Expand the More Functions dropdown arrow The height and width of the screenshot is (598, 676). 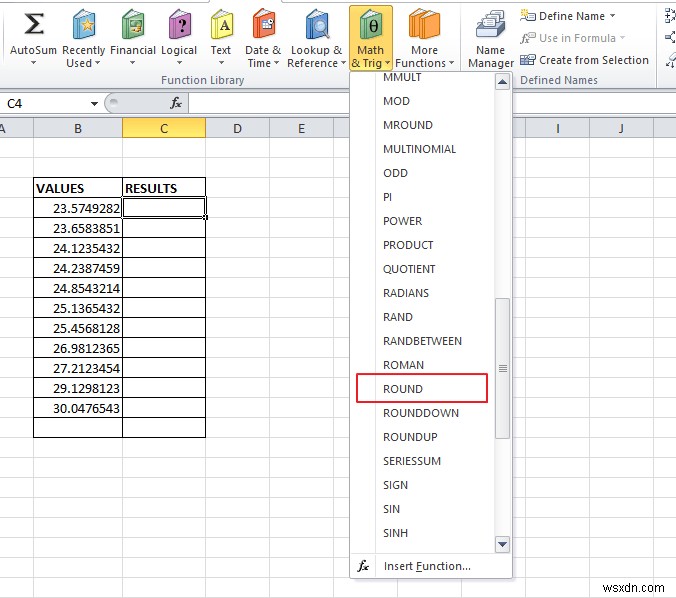451,63
